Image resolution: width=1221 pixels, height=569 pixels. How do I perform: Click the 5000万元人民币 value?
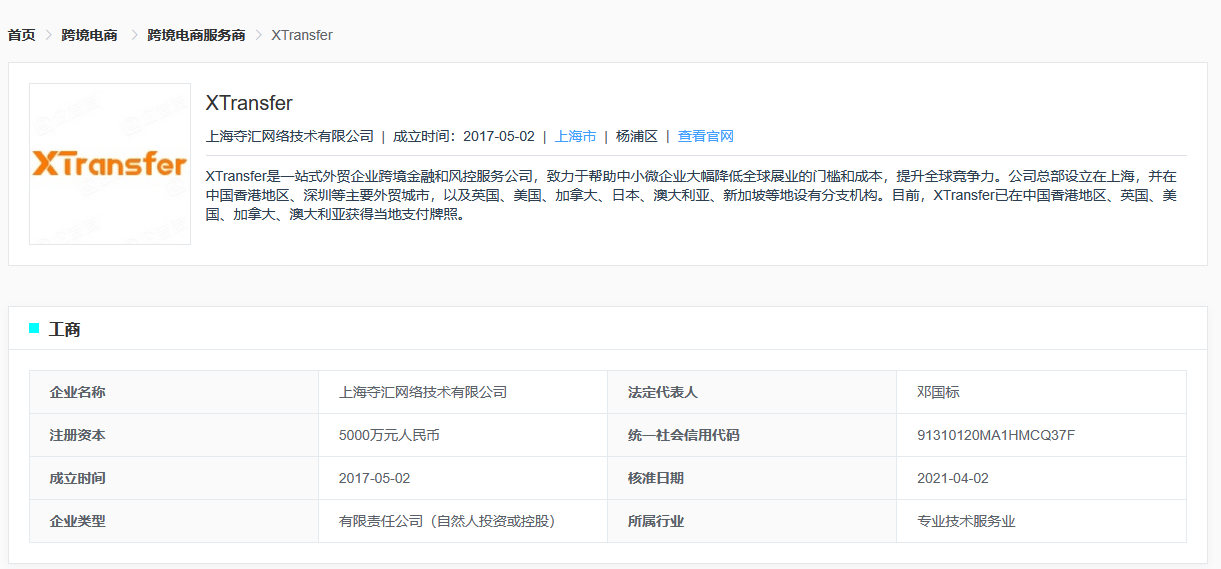click(x=389, y=435)
